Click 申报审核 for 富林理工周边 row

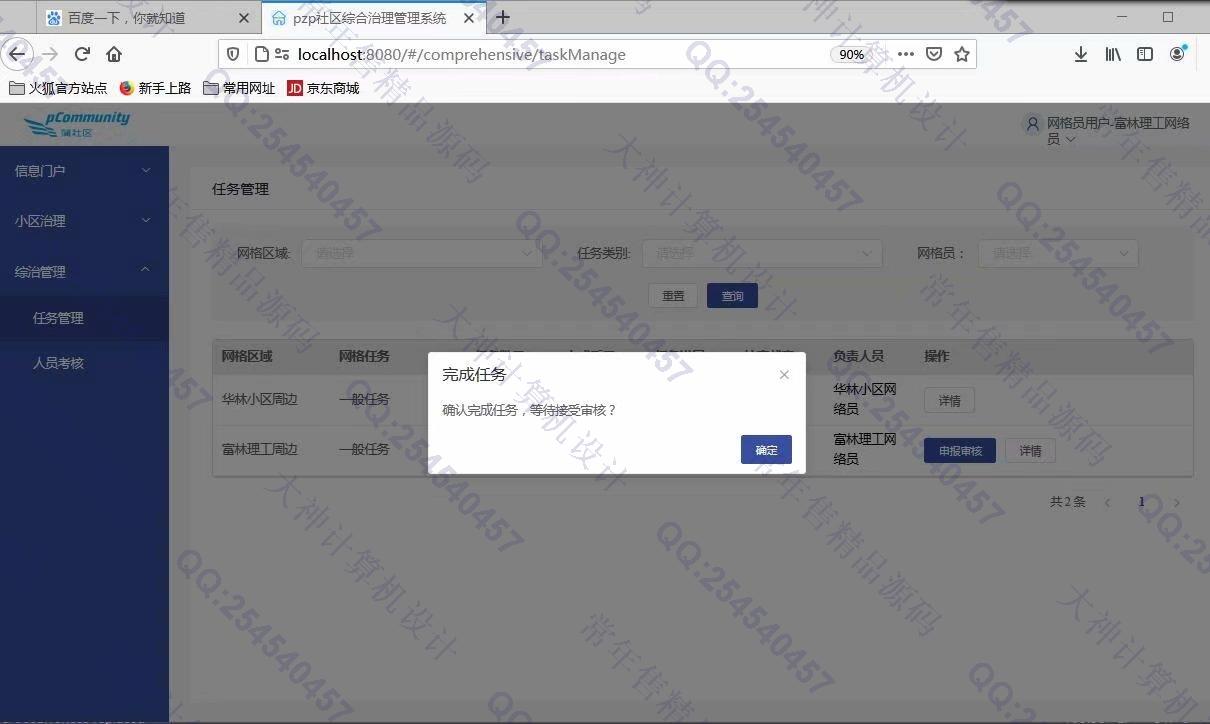click(x=960, y=451)
